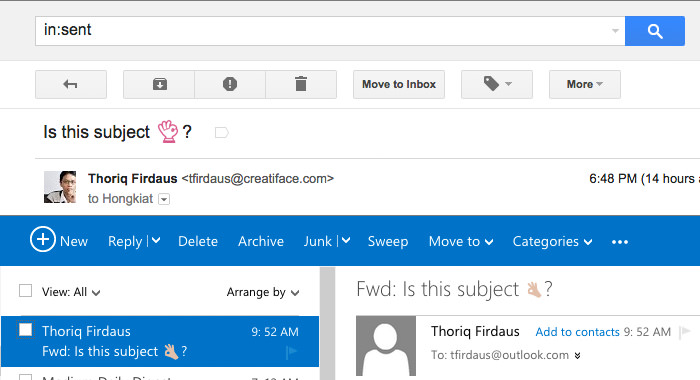This screenshot has height=380, width=700.
Task: Flag the selected Thoriq Firdaus message
Action: 291,353
